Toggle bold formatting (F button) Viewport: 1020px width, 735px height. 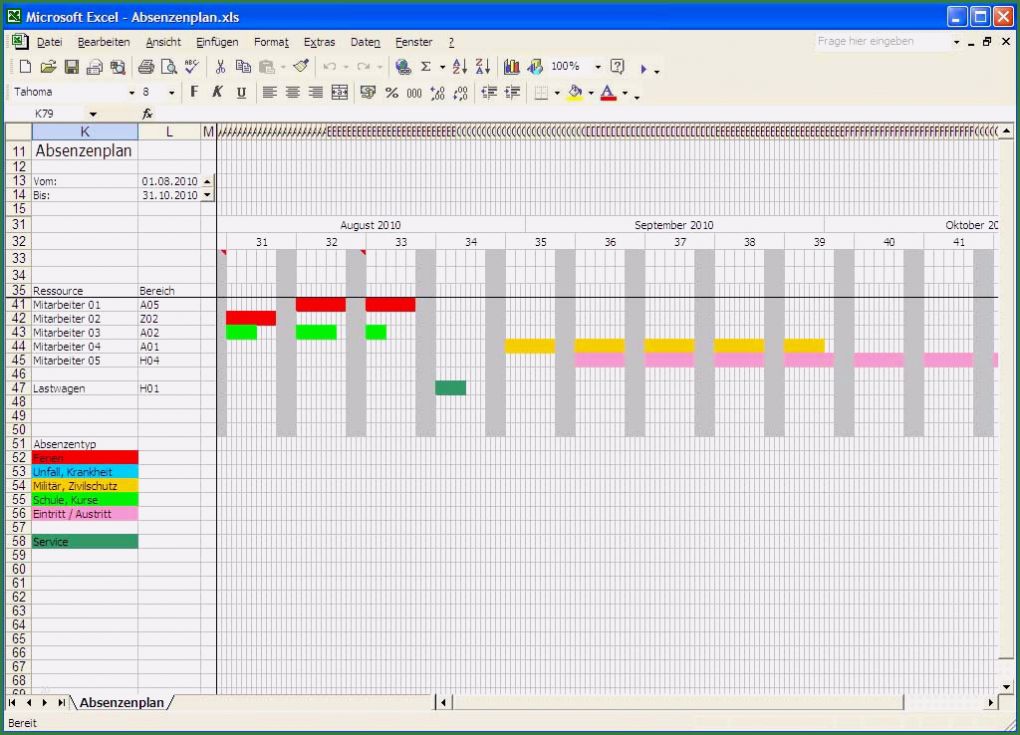pos(196,93)
